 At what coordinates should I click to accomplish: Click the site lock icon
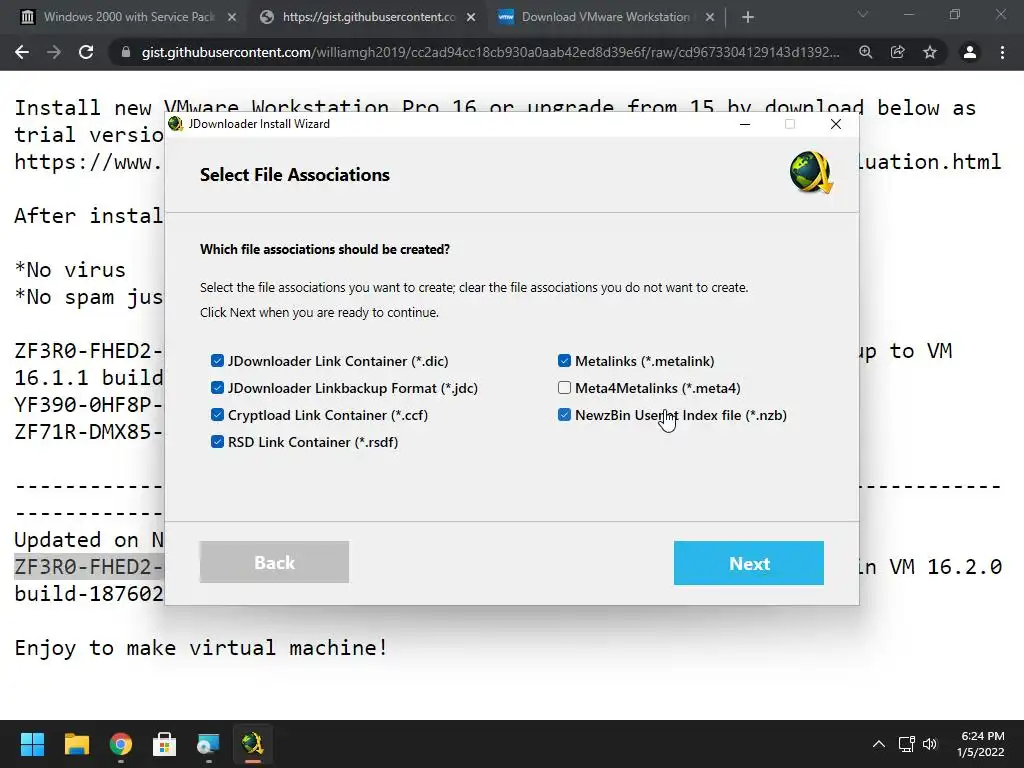(126, 52)
